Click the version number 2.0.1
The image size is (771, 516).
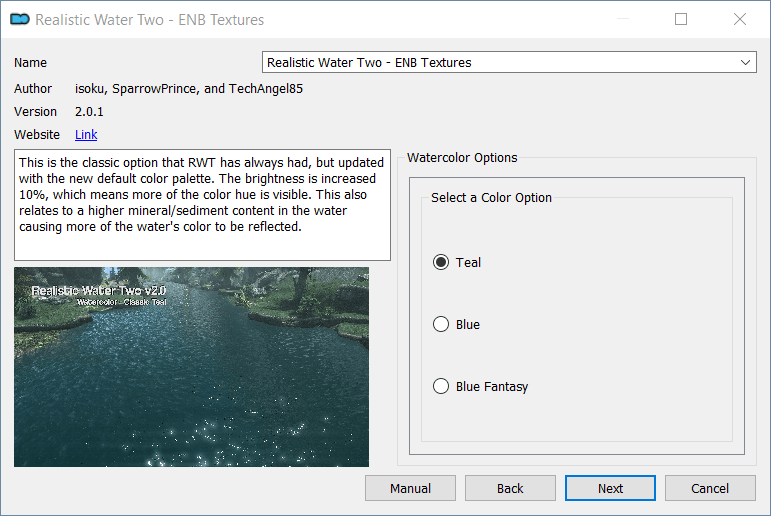pos(89,111)
